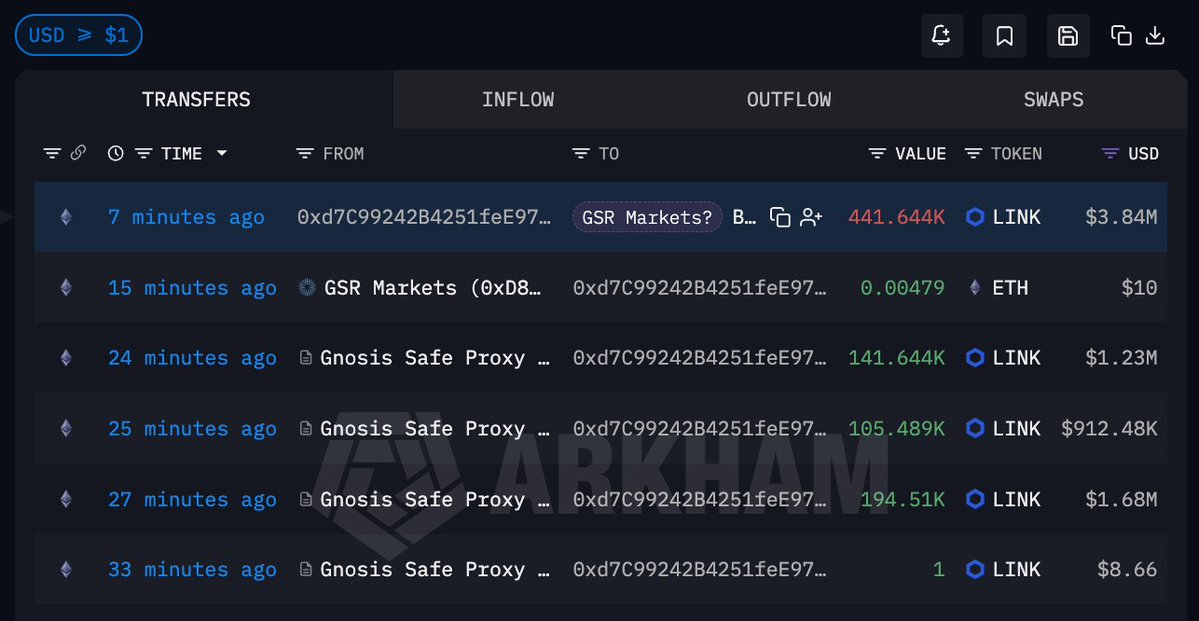
Task: Bookmark this view with the bookmark icon
Action: [x=1004, y=36]
